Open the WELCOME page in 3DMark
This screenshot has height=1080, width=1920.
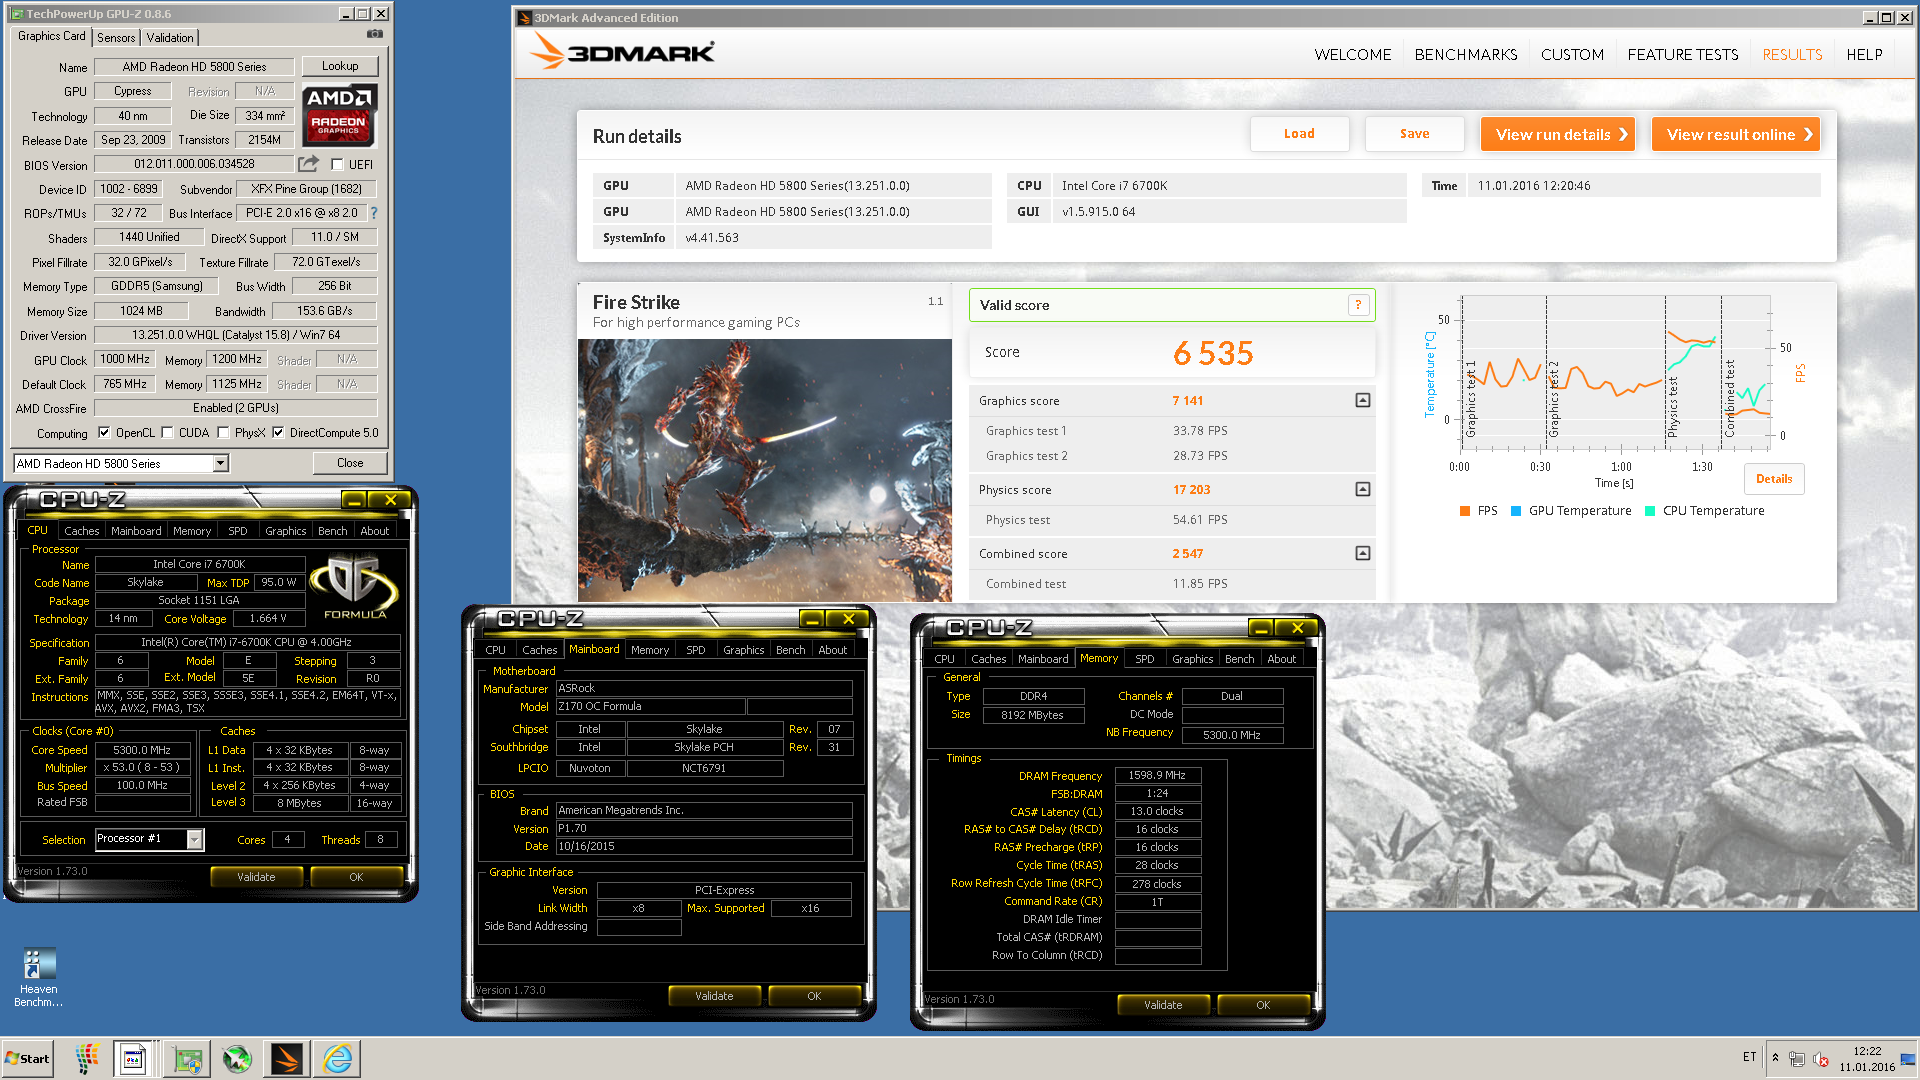1352,54
